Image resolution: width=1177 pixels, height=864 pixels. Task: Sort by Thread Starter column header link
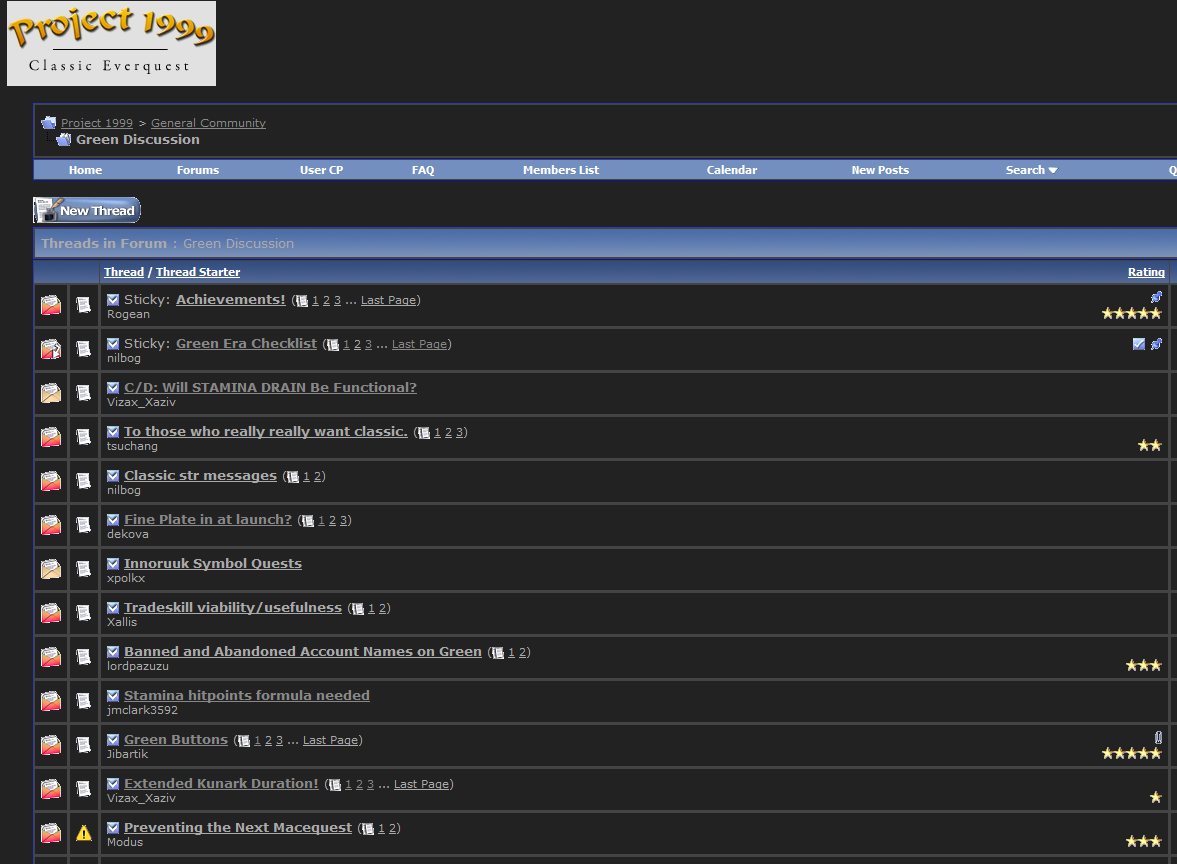[x=198, y=272]
